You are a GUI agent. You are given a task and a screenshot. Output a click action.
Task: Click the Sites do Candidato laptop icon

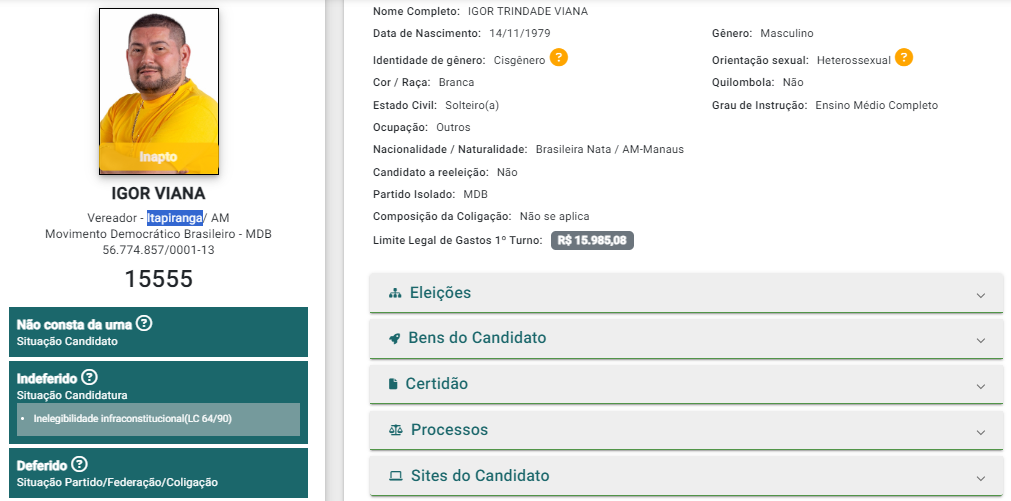[396, 476]
